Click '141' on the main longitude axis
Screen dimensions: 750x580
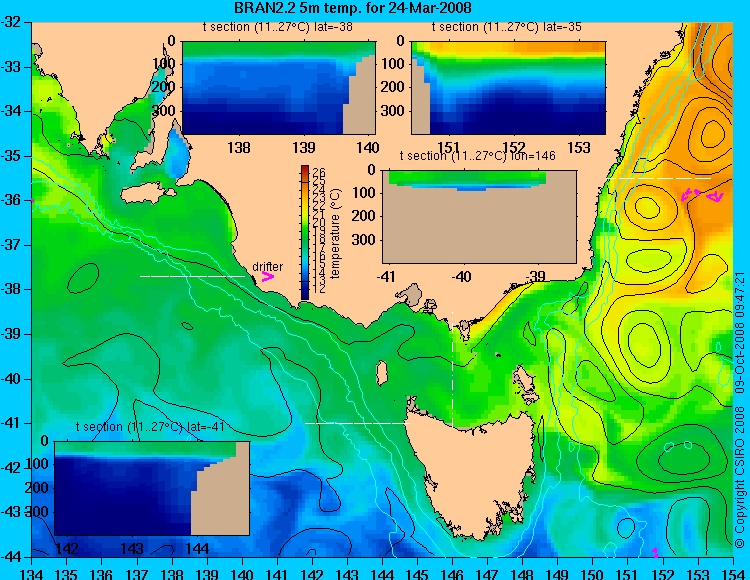click(277, 574)
